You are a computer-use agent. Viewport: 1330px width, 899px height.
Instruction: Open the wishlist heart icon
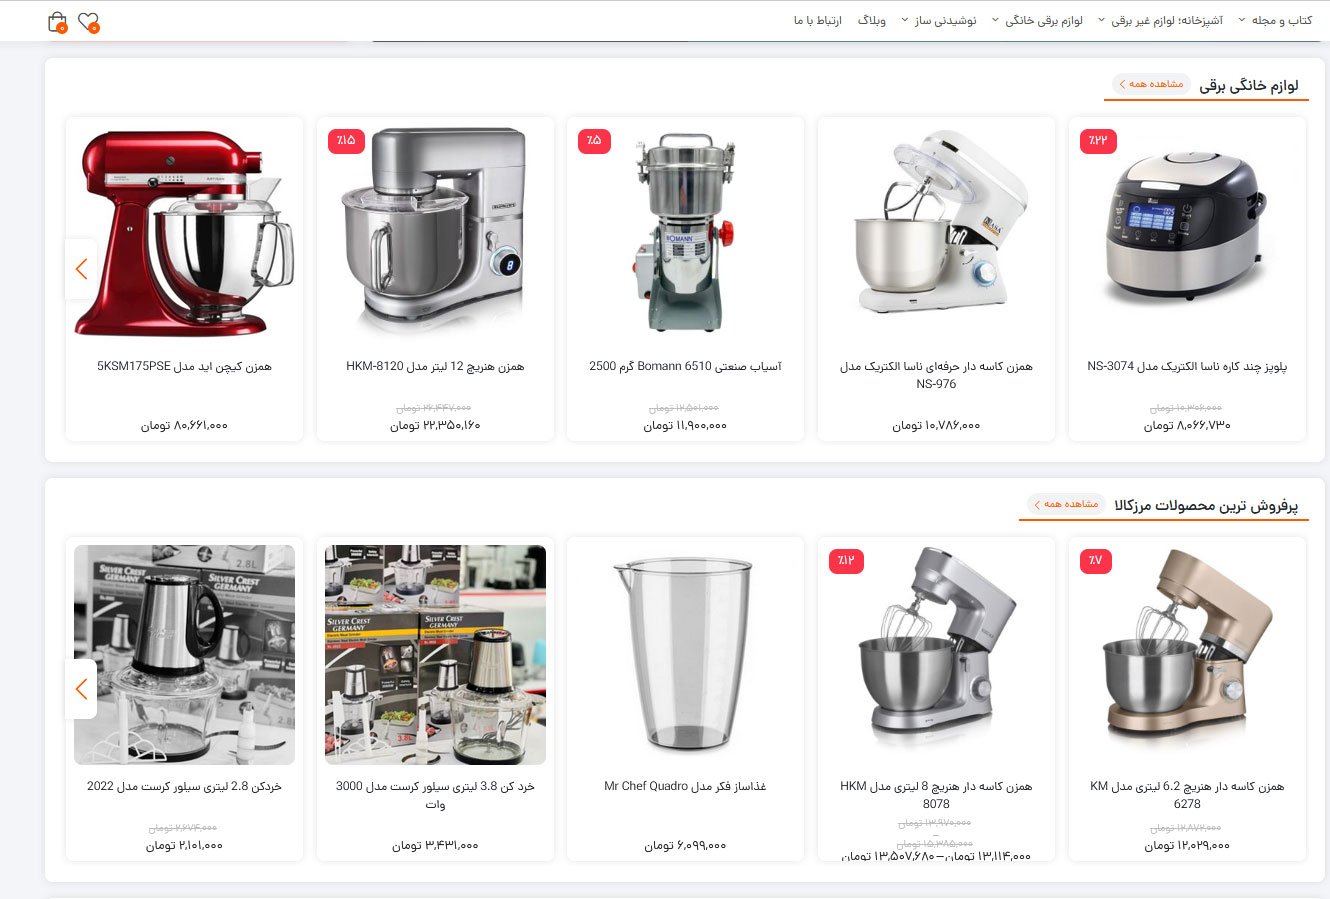[89, 21]
